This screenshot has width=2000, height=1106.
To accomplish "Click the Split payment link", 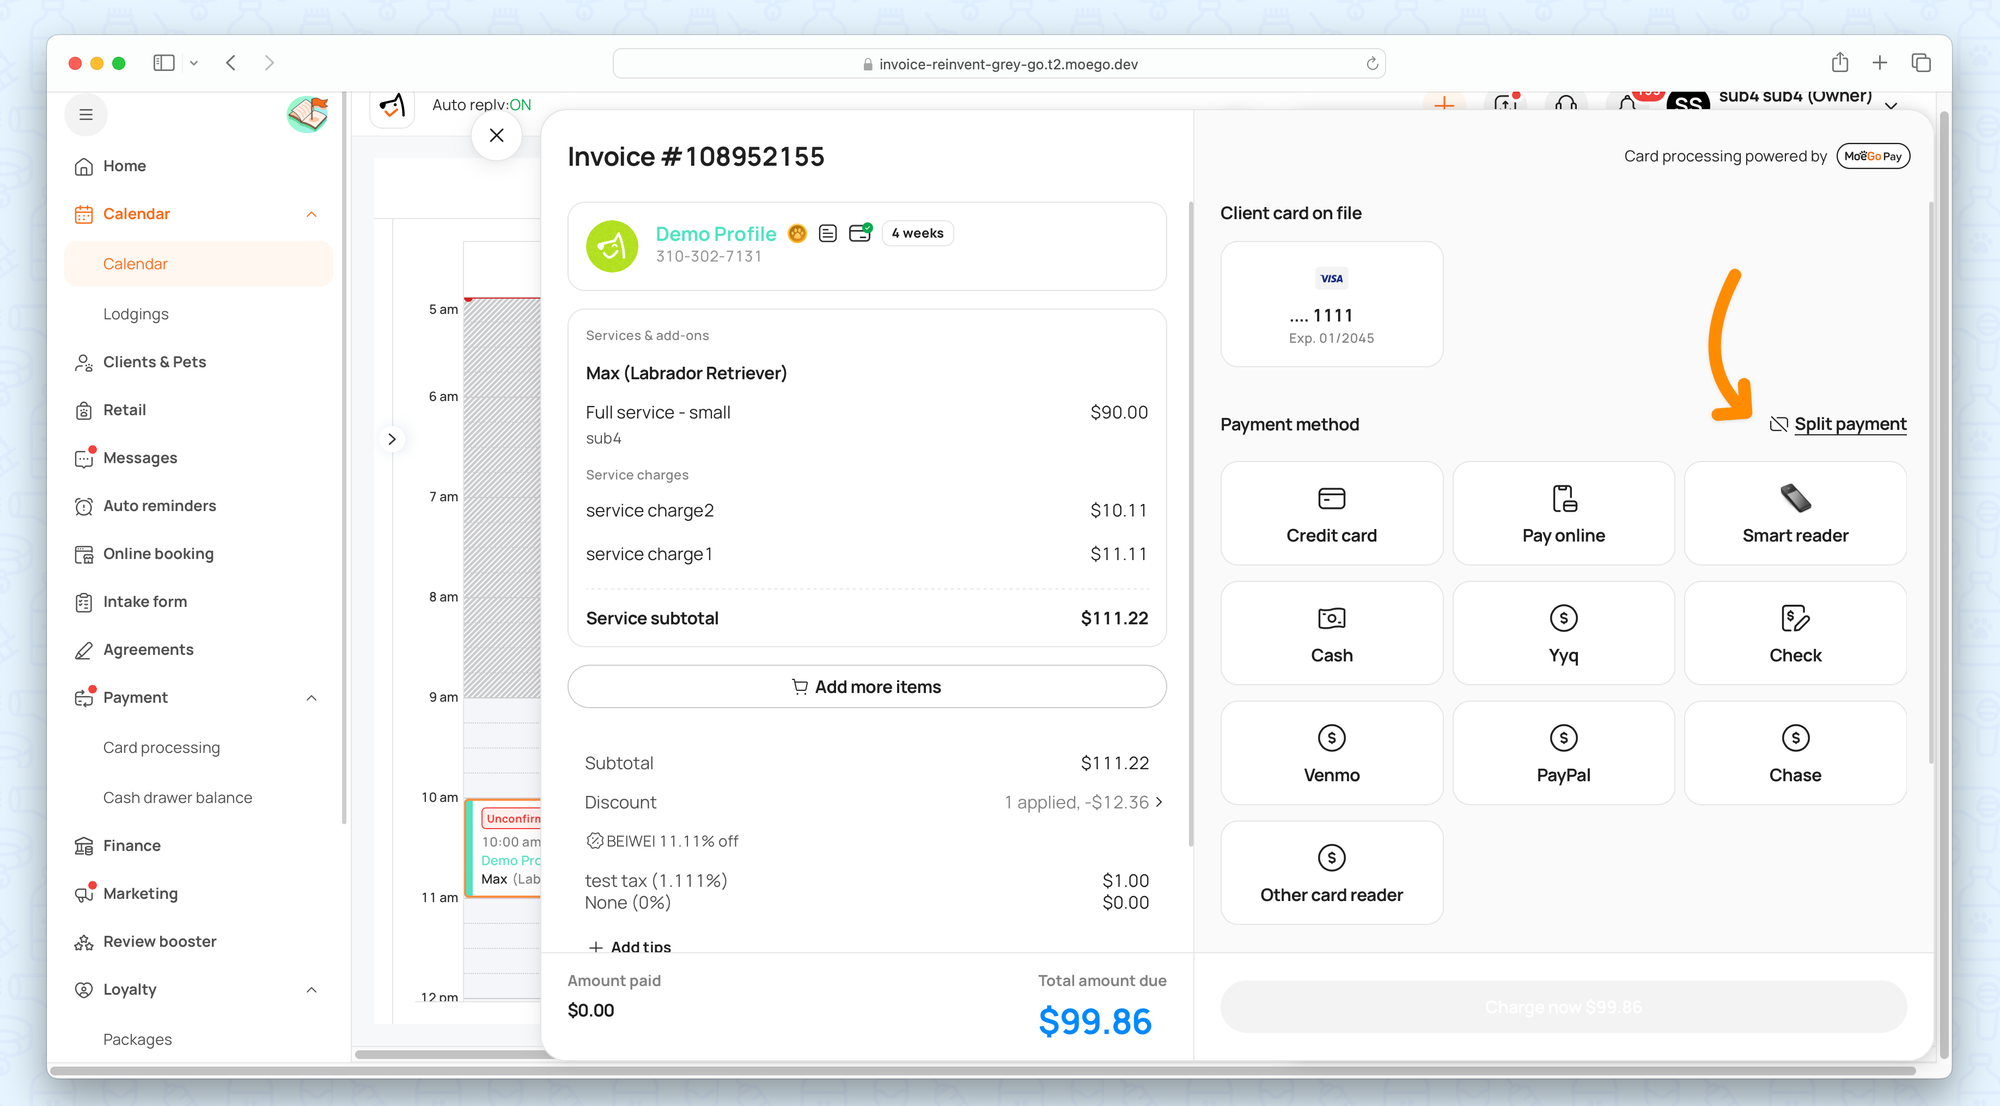I will tap(1849, 424).
